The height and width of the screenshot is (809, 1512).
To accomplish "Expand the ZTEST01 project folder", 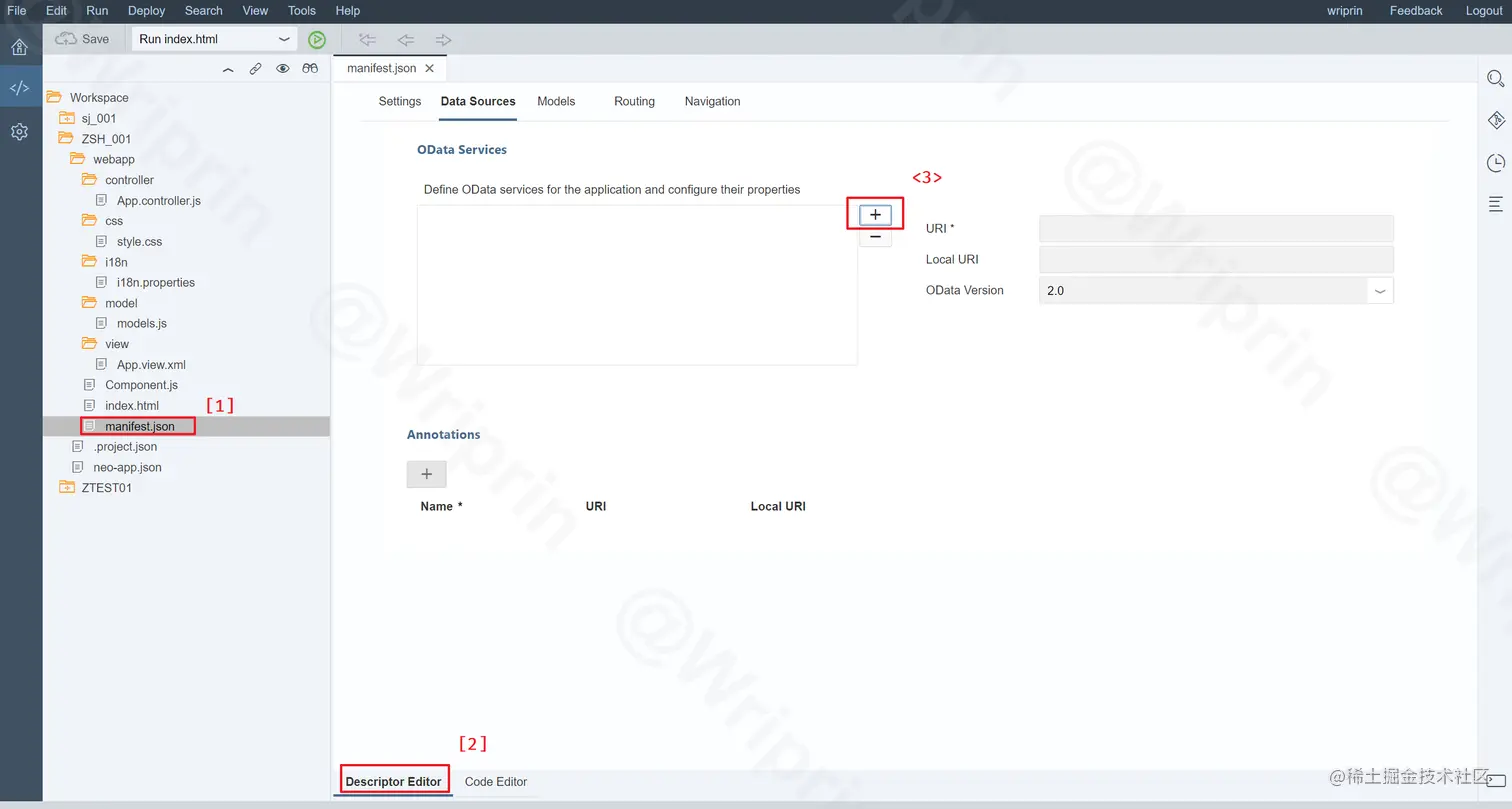I will pos(66,488).
